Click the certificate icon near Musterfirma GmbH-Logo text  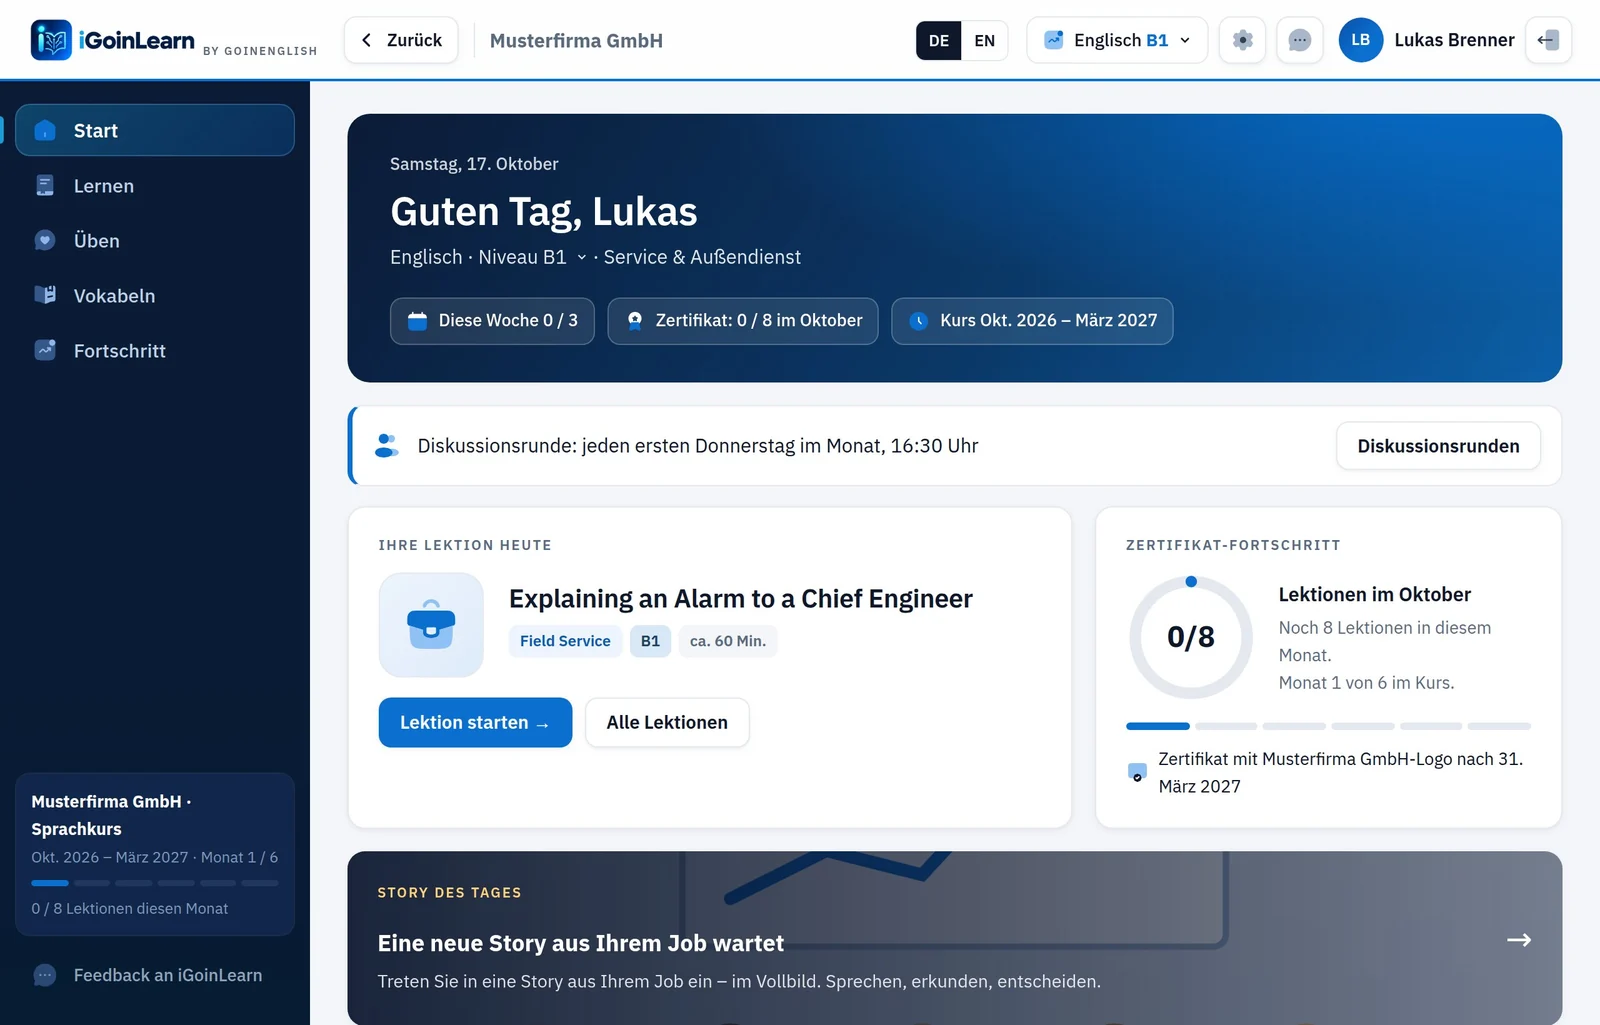[1137, 773]
